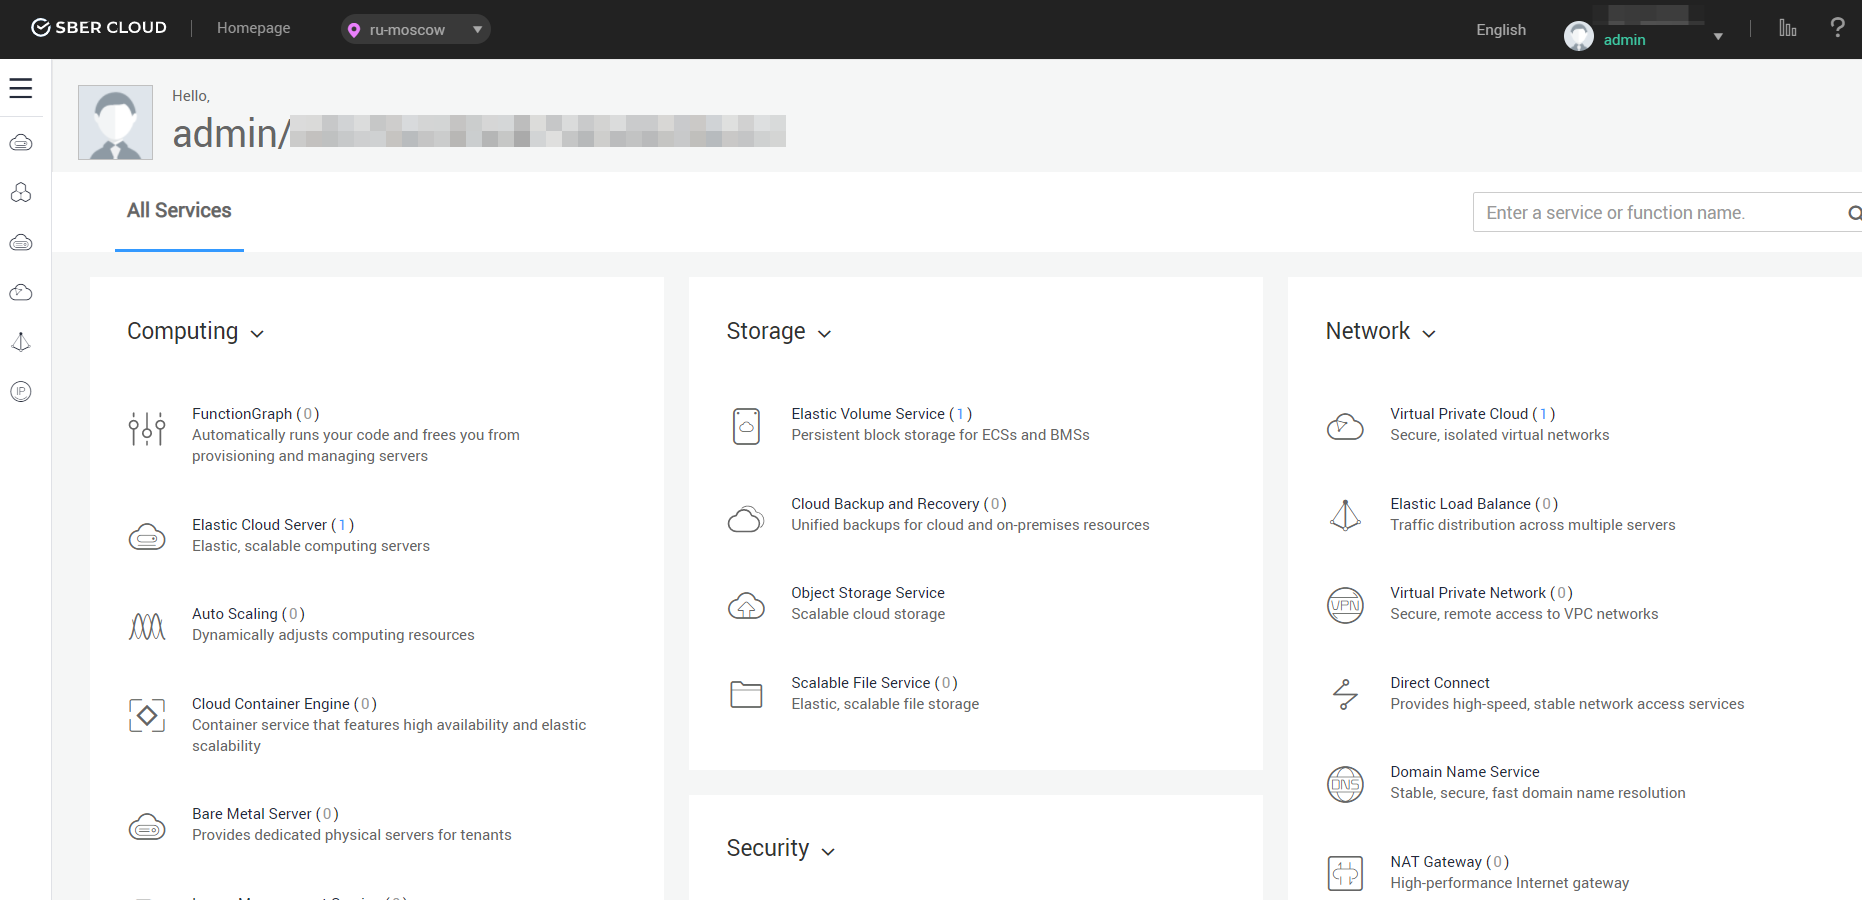This screenshot has width=1862, height=900.
Task: Click the Elastic Volume Service disk icon
Action: pyautogui.click(x=746, y=426)
